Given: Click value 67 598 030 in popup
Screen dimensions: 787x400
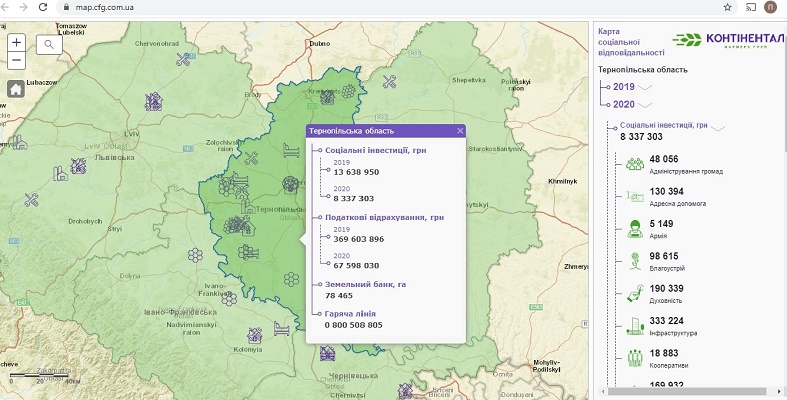Looking at the screenshot, I should [356, 265].
